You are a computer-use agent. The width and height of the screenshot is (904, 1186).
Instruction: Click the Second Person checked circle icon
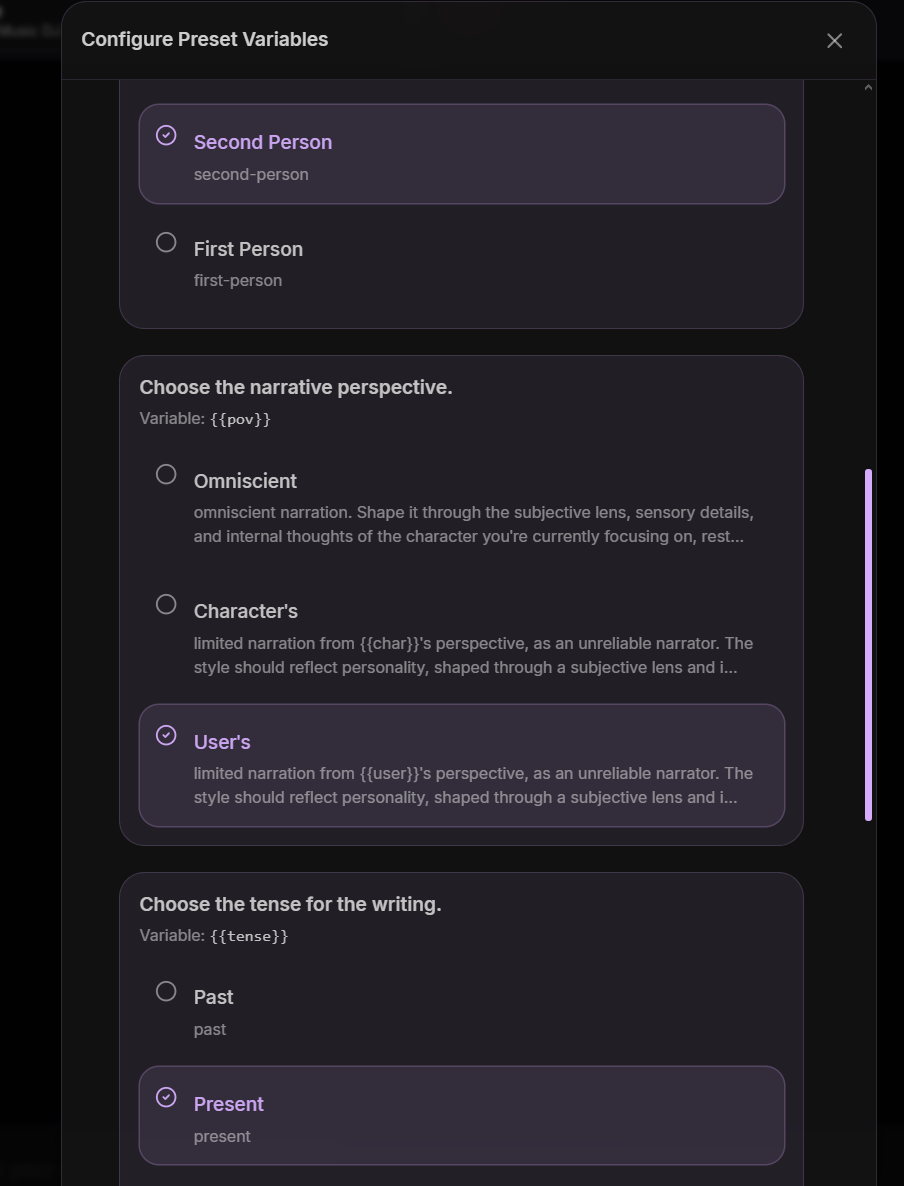166,135
